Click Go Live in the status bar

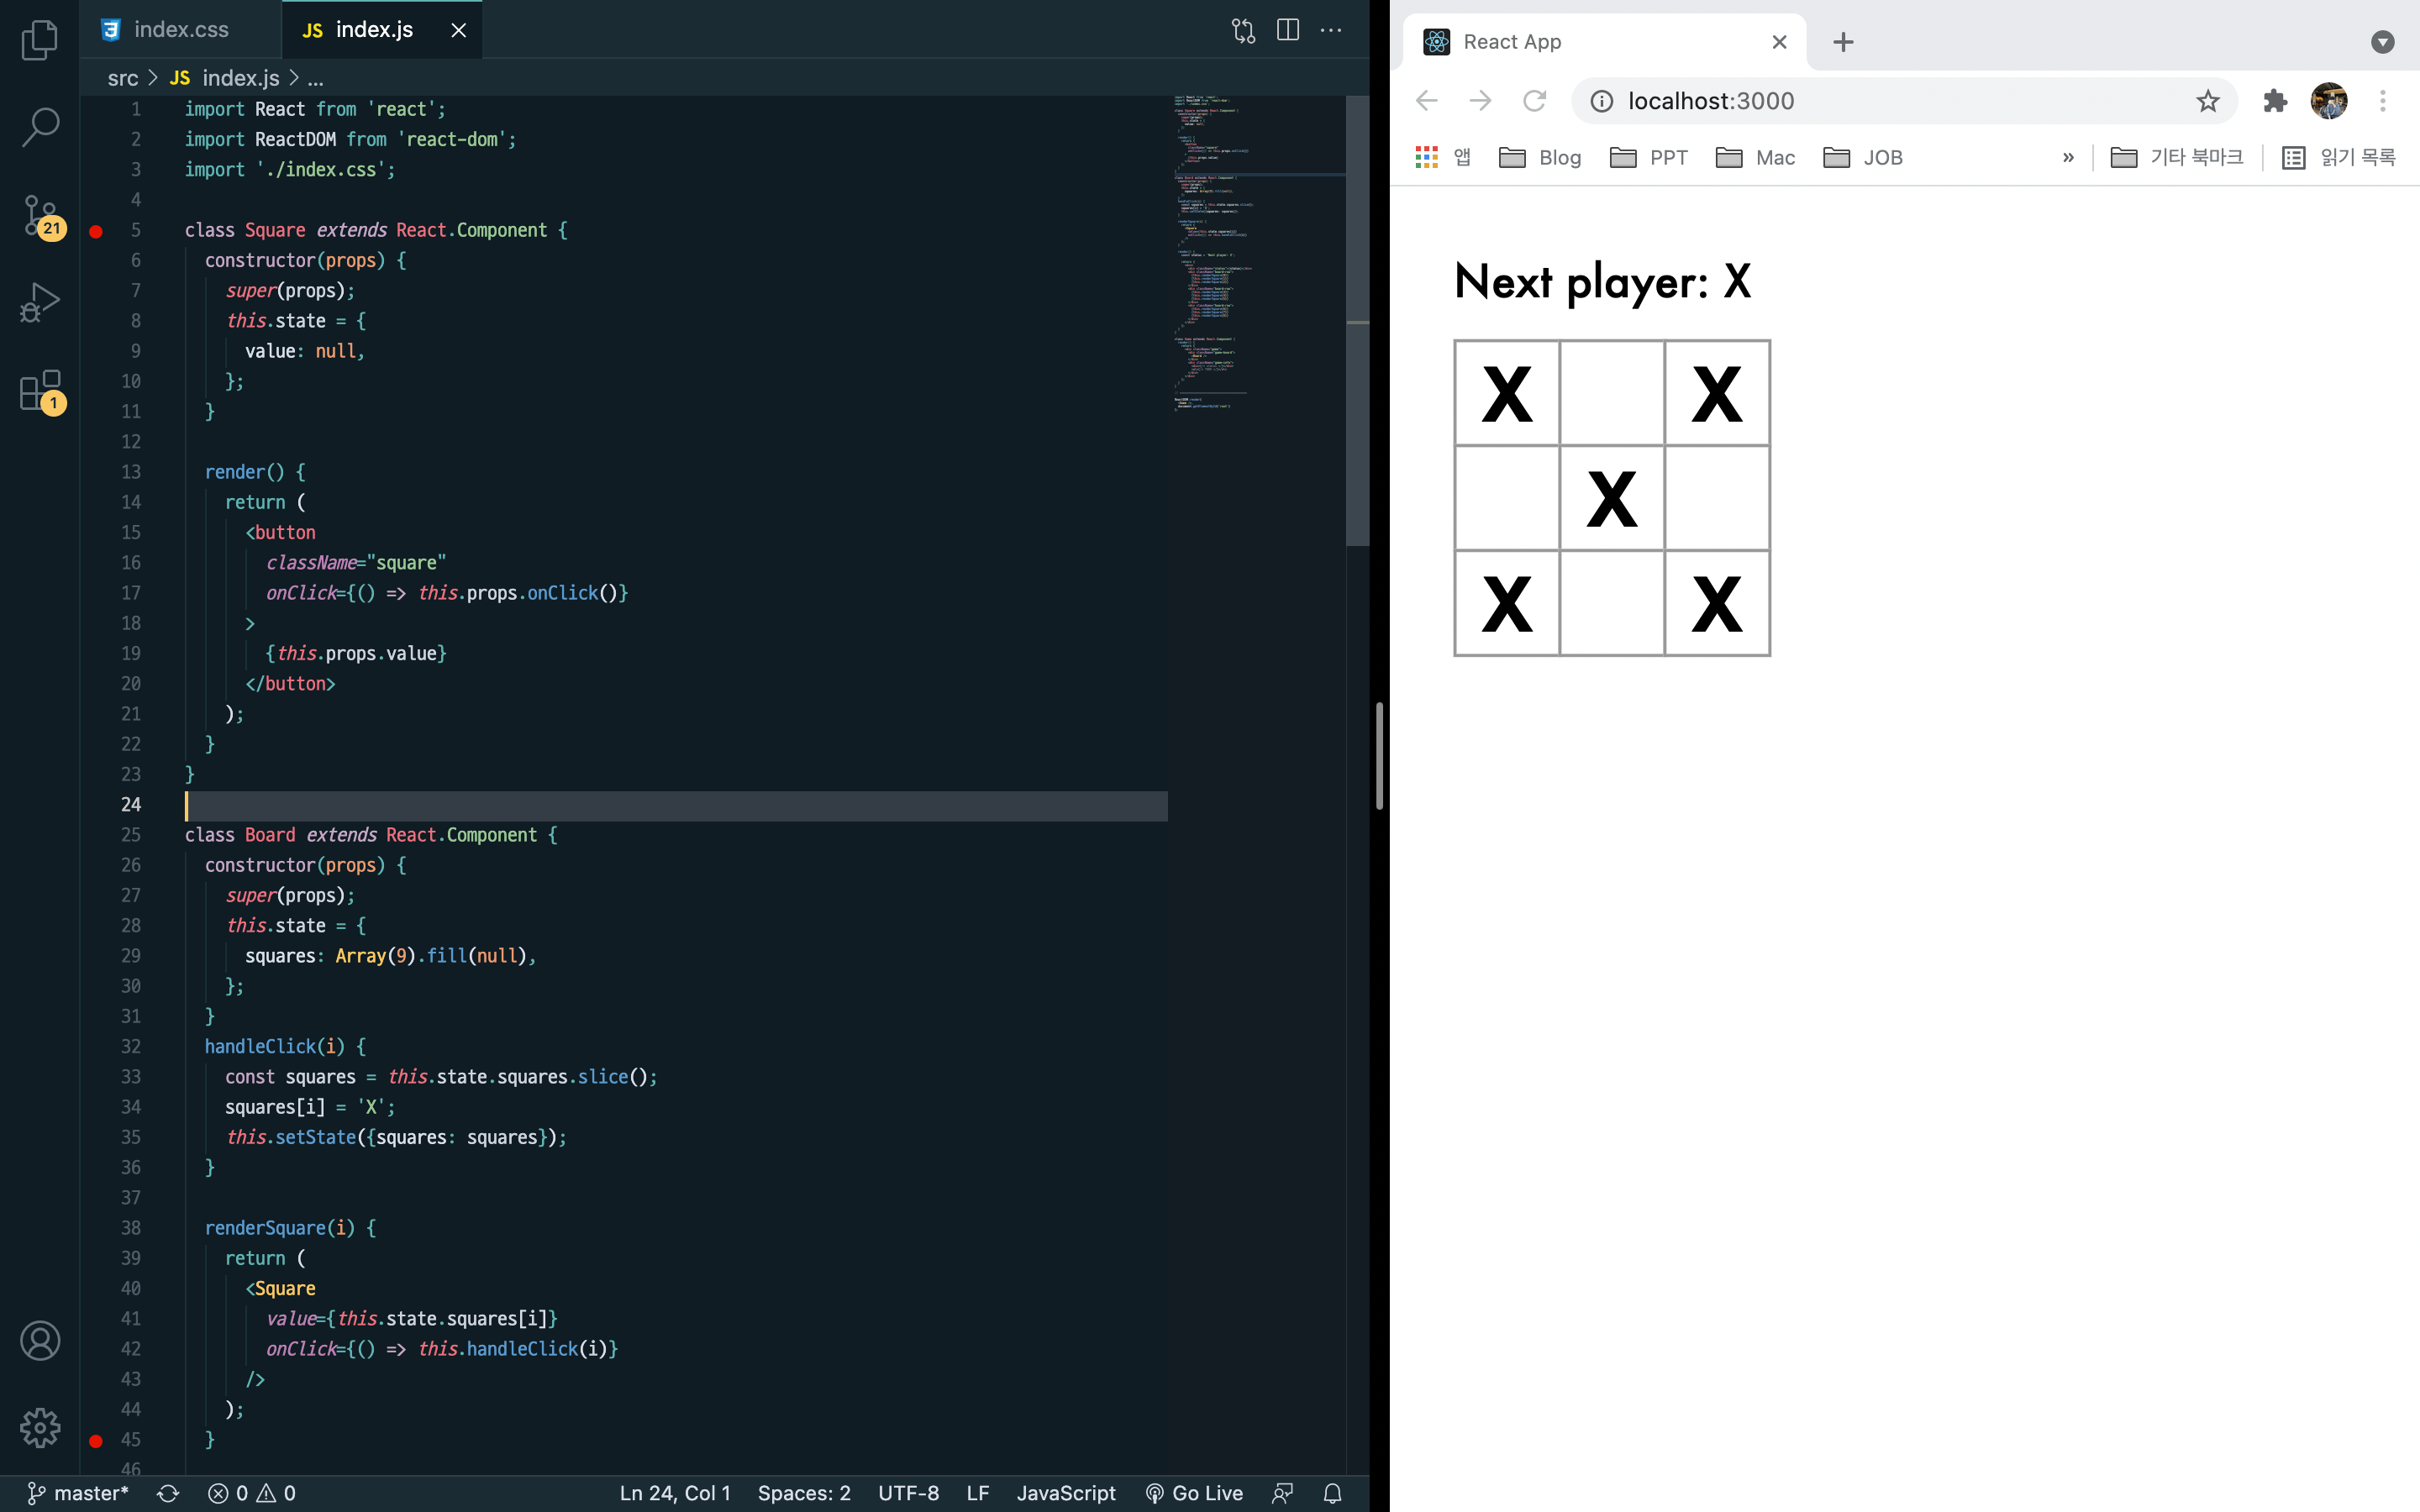point(1194,1493)
